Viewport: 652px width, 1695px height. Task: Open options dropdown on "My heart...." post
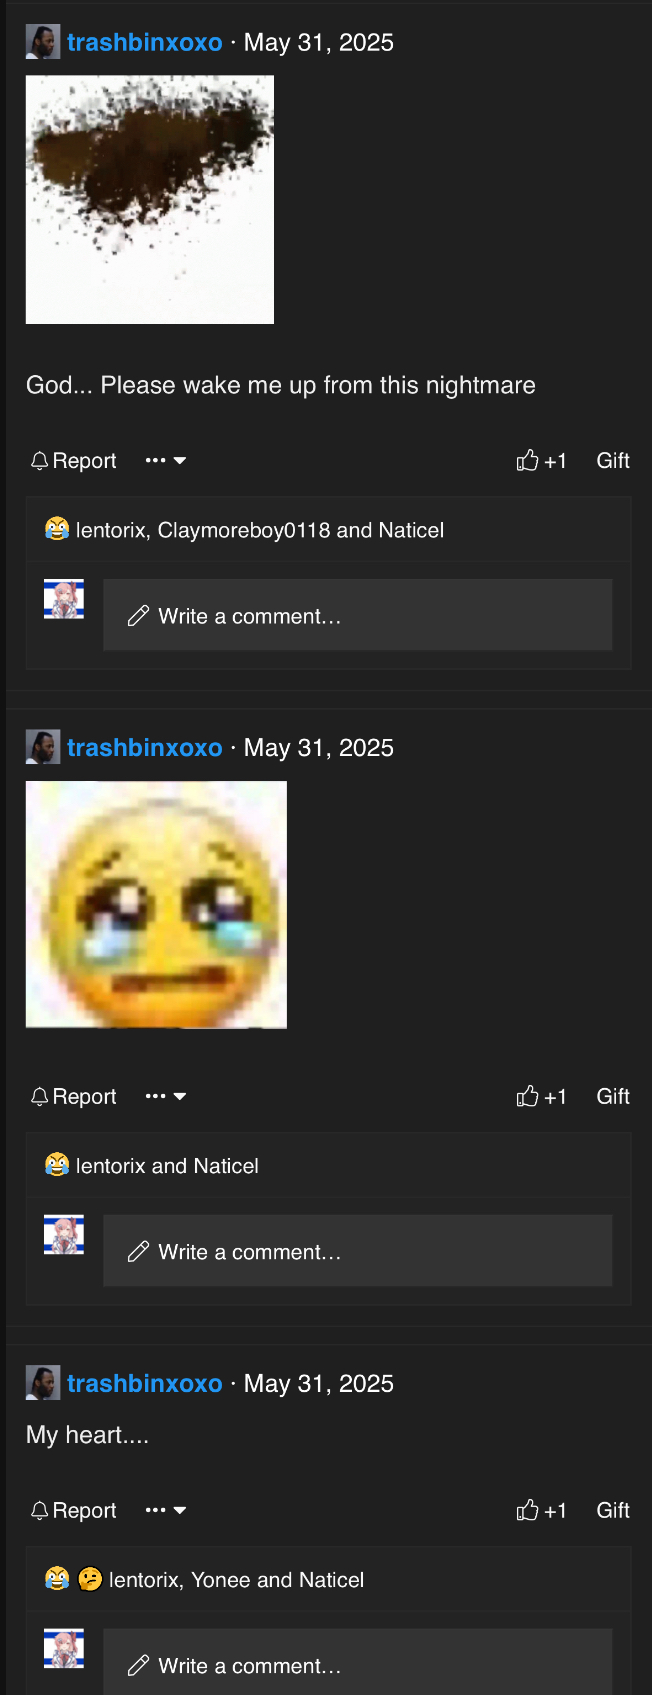166,1511
